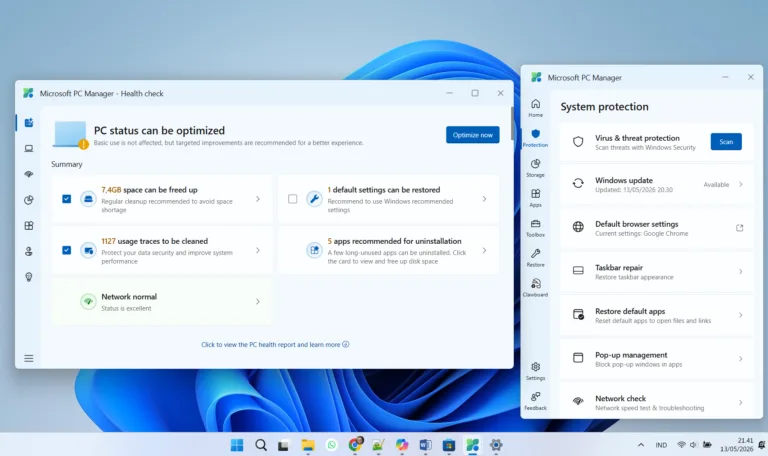
Task: Open Feedback in the PC Manager sidebar
Action: point(535,401)
